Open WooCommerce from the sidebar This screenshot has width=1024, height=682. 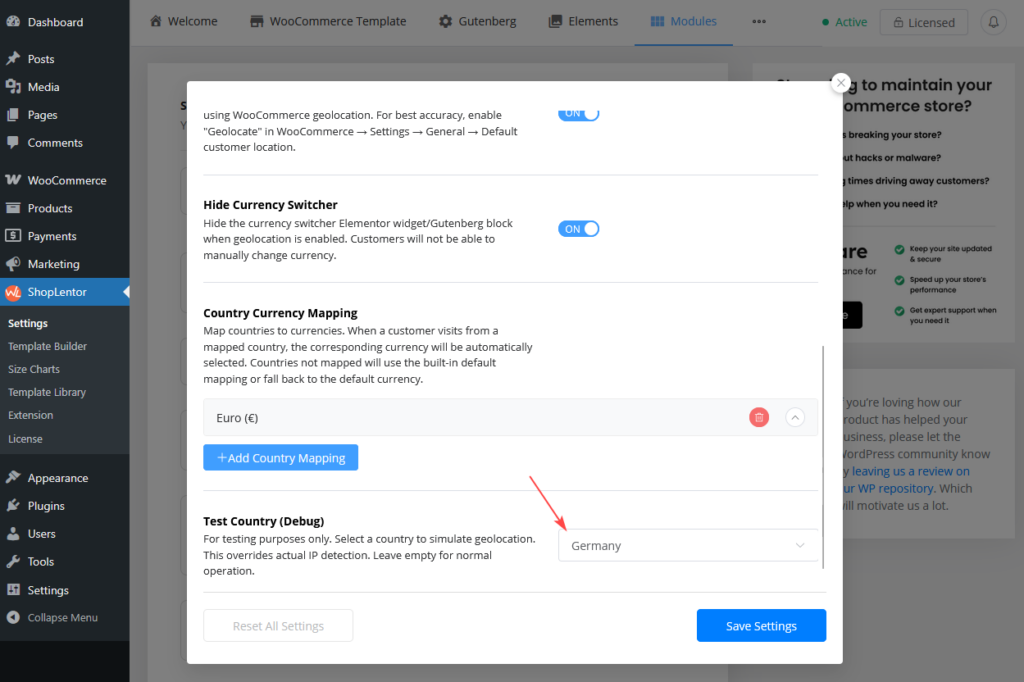(x=66, y=180)
